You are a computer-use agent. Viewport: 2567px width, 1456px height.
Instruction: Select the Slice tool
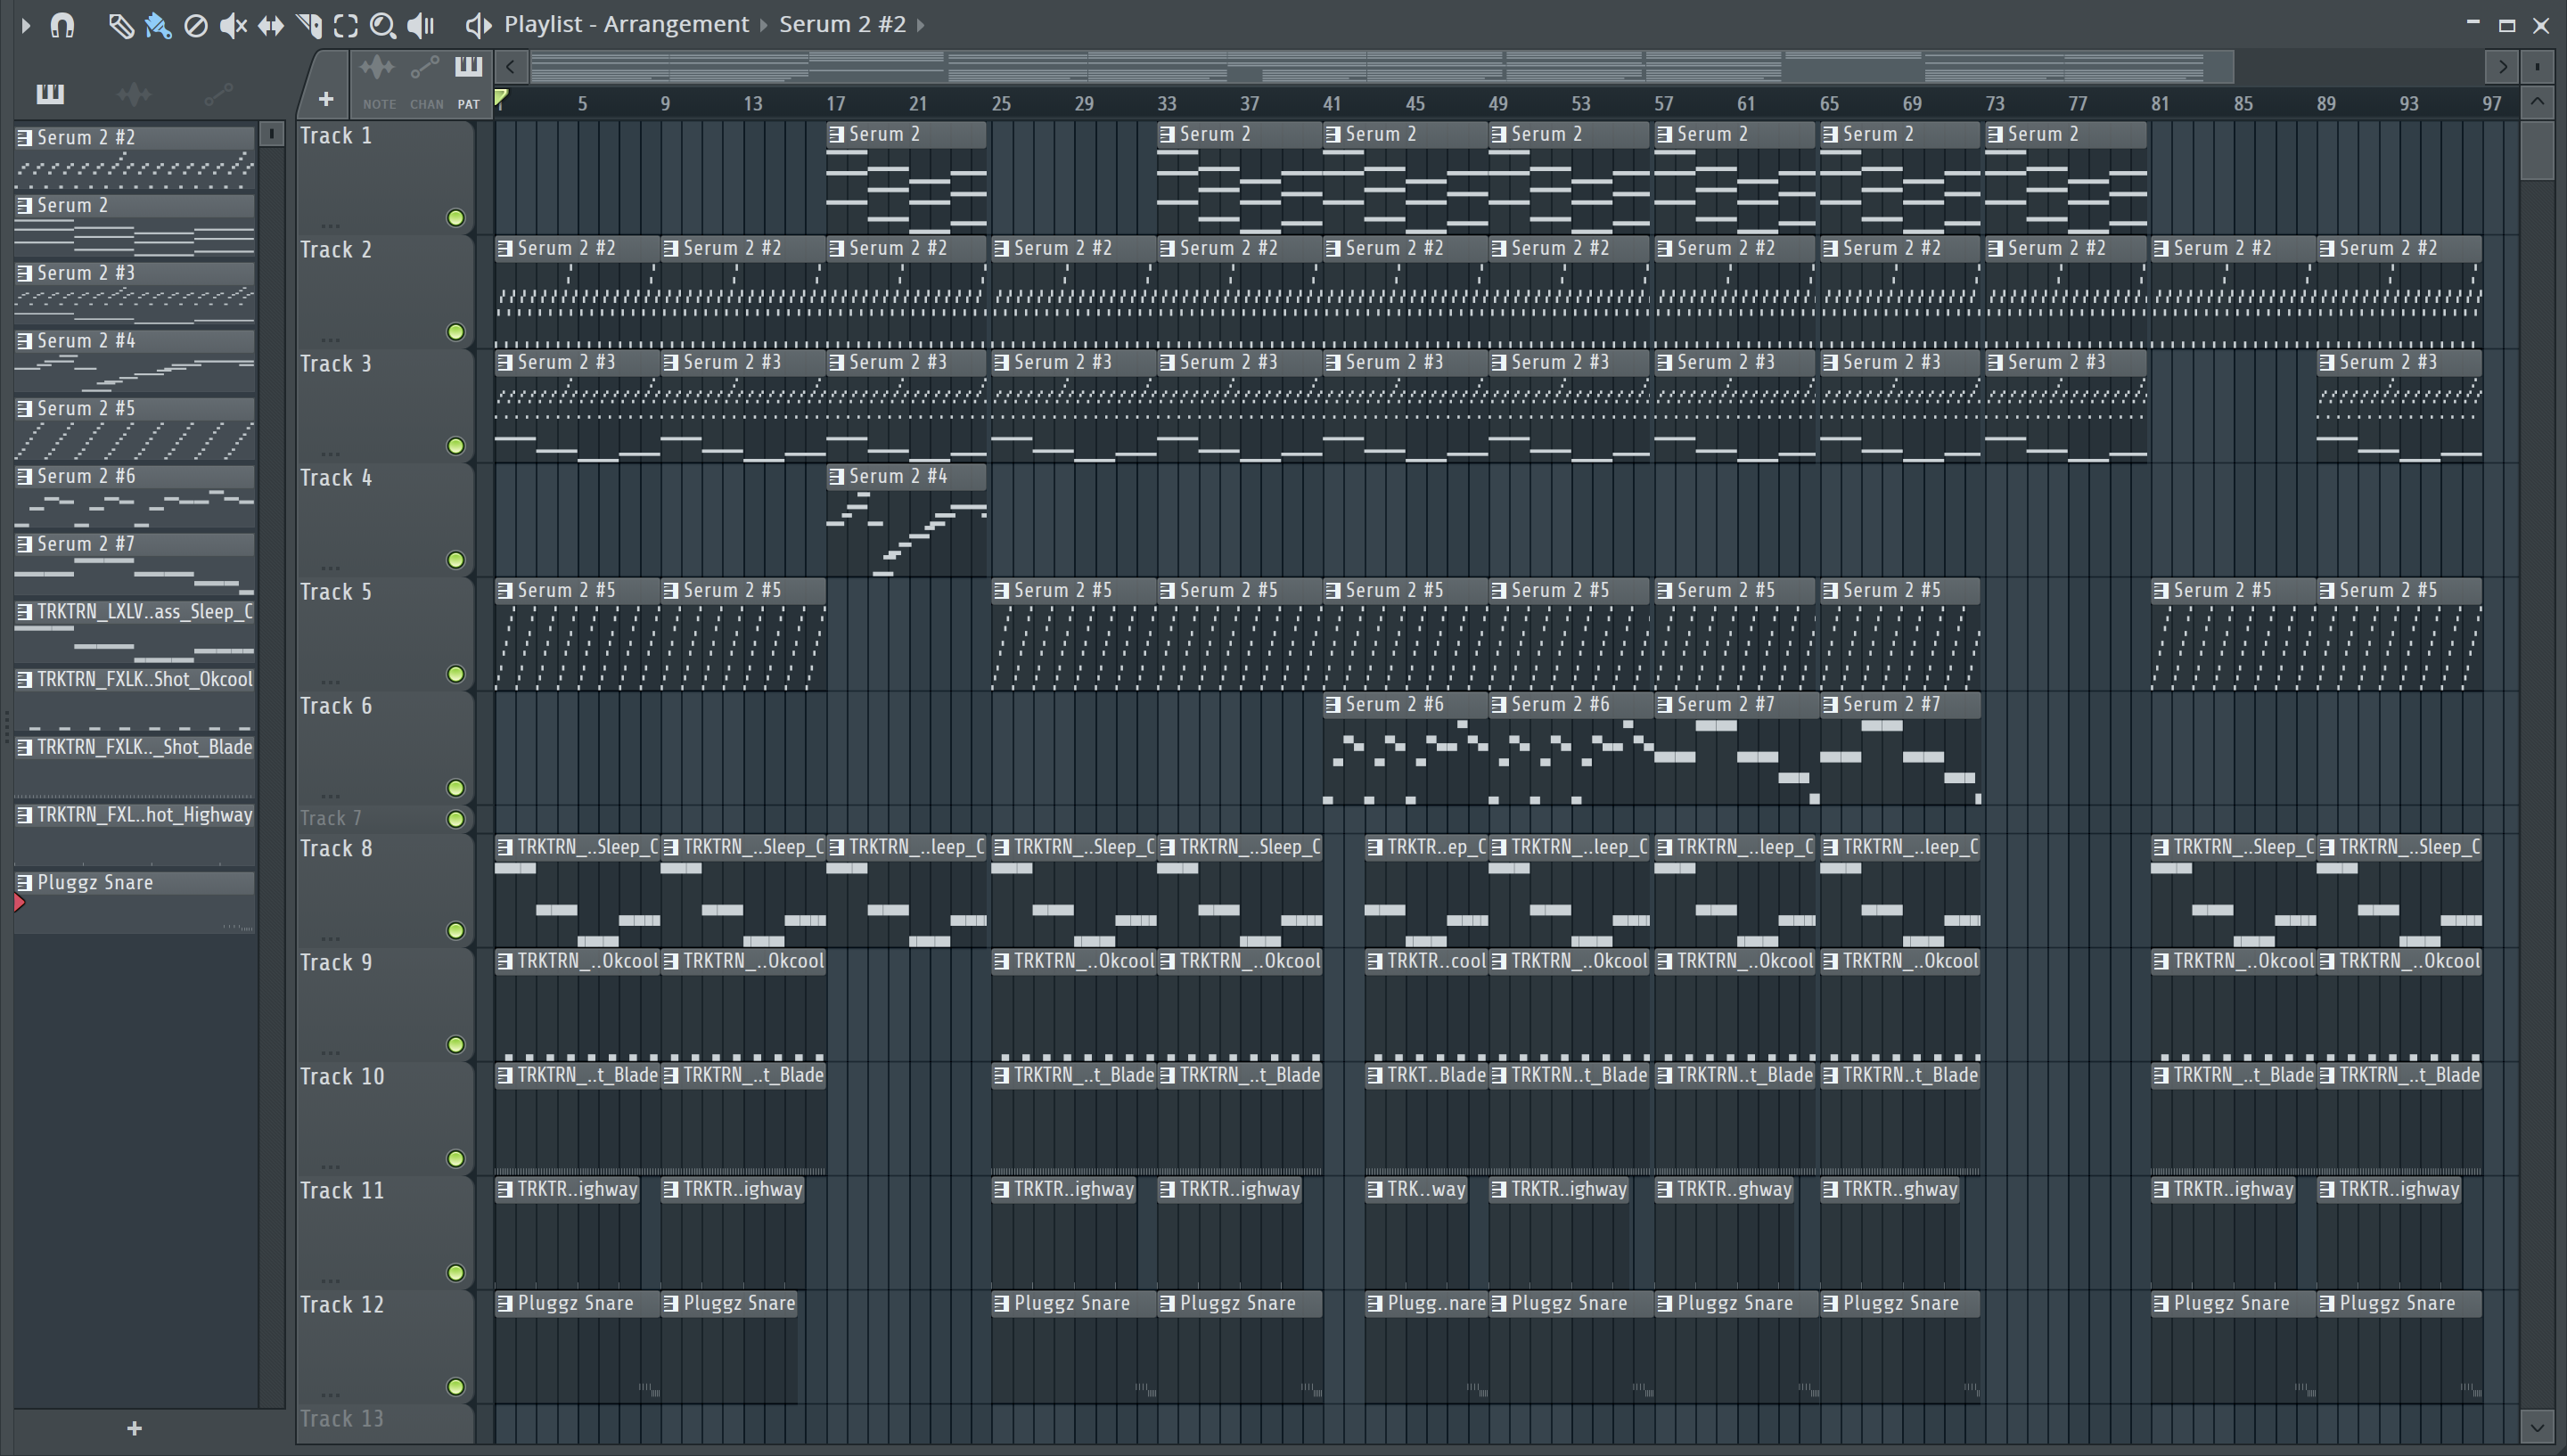point(309,25)
